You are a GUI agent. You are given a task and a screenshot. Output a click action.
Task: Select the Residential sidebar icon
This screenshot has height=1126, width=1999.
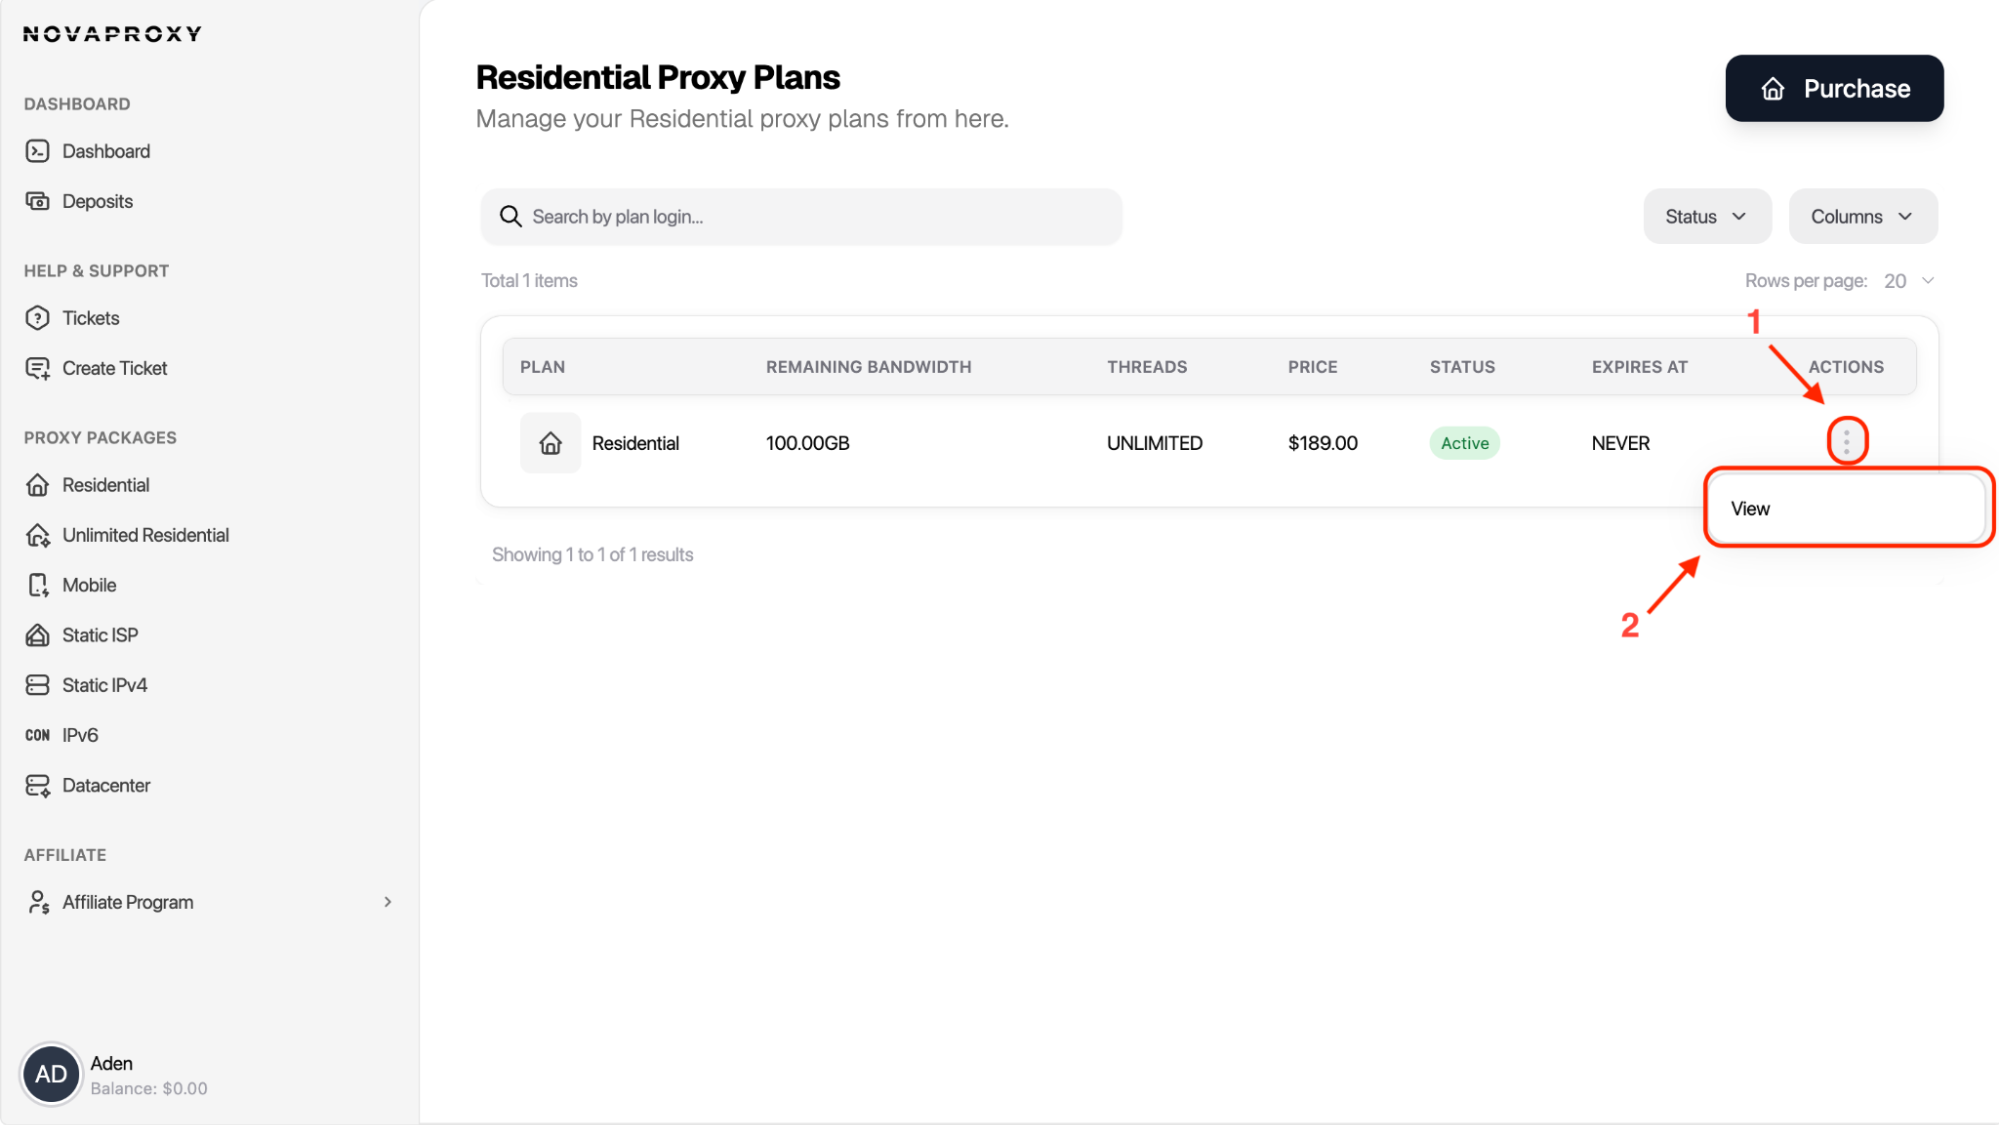click(x=38, y=485)
